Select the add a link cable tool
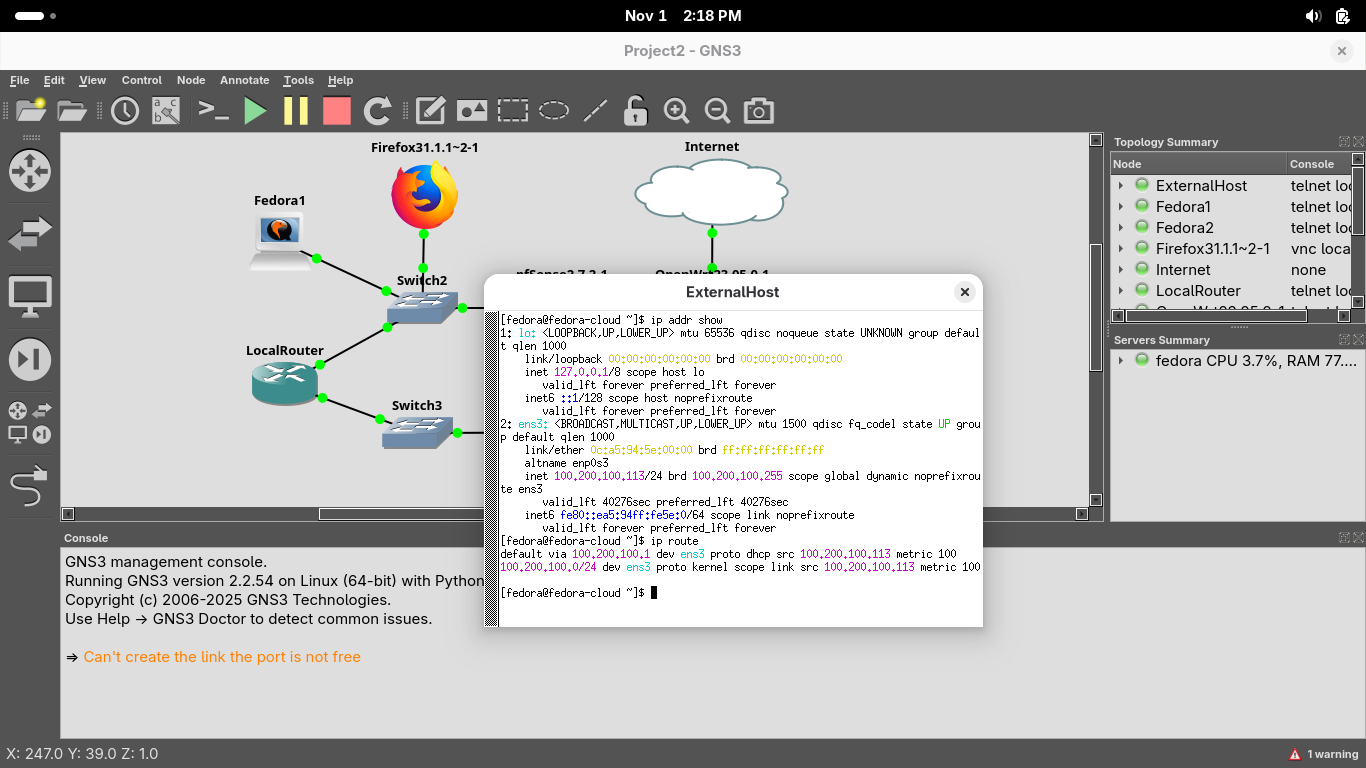 click(29, 486)
